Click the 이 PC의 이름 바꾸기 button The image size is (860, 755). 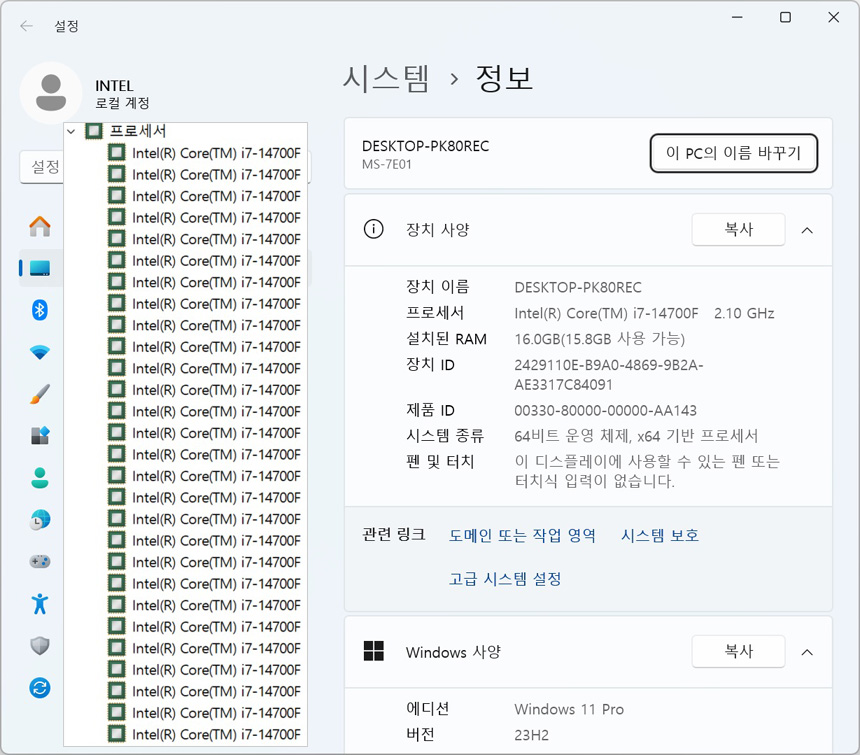pos(733,153)
